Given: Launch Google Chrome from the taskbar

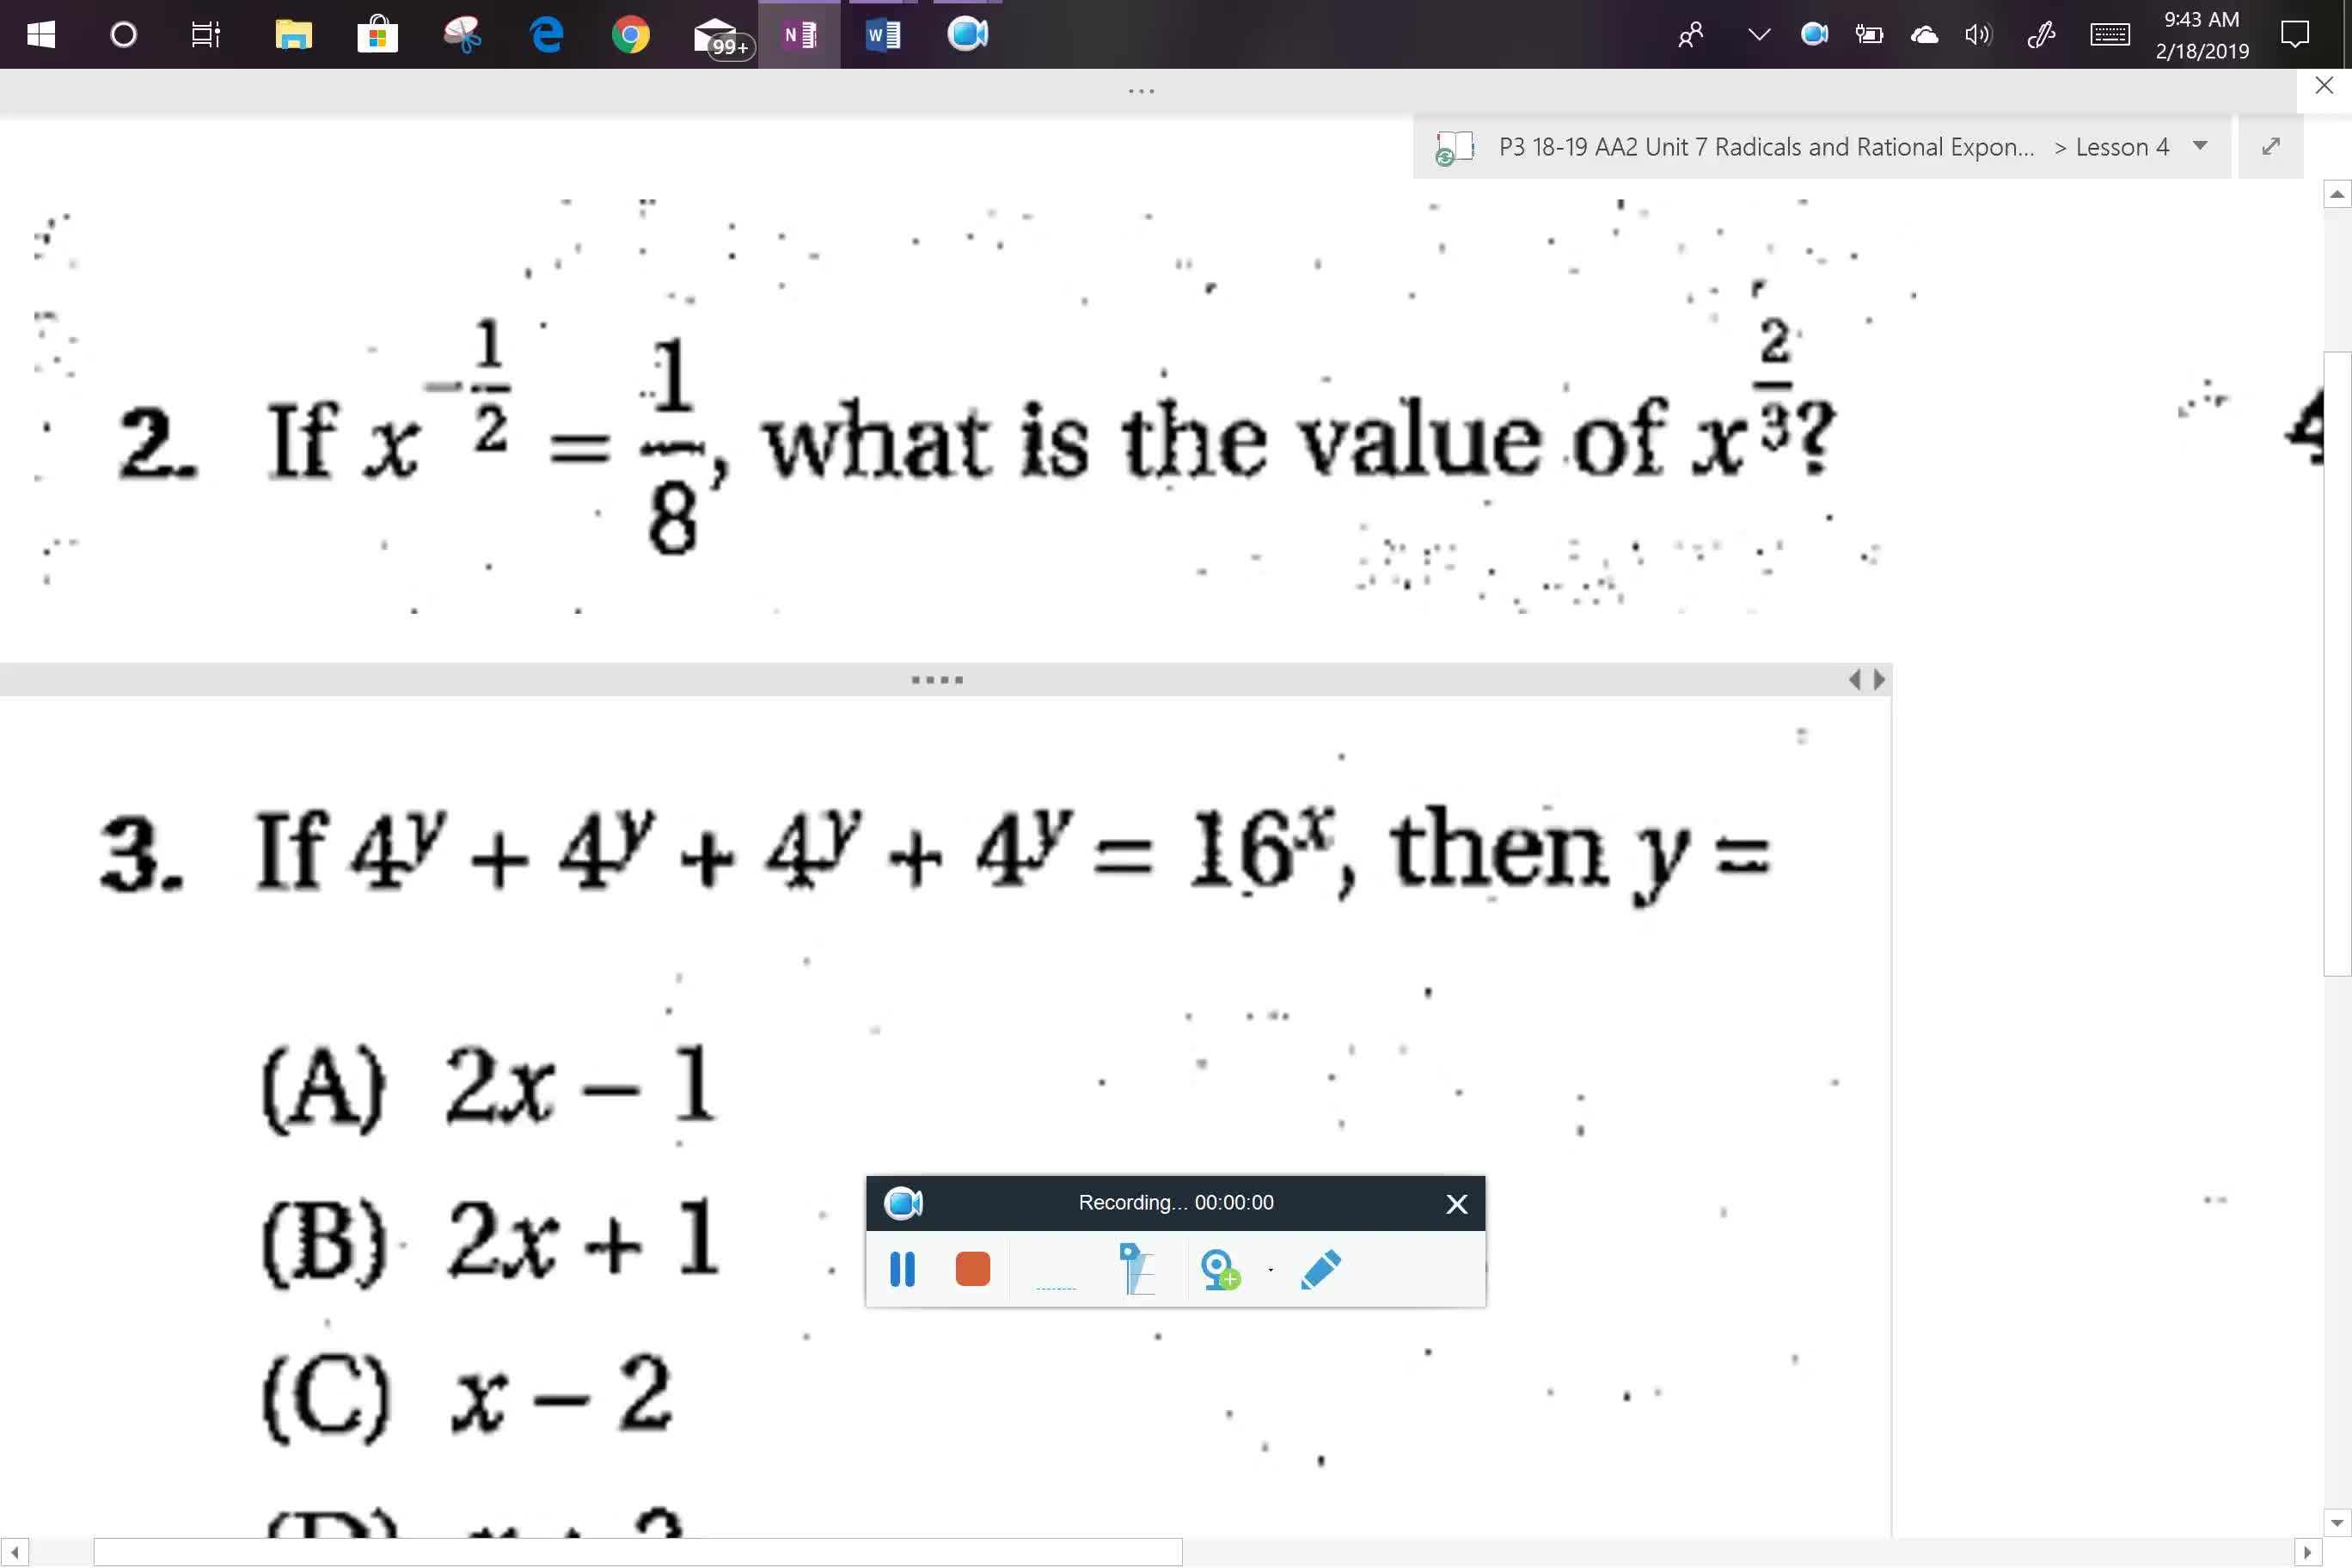Looking at the screenshot, I should click(x=631, y=35).
